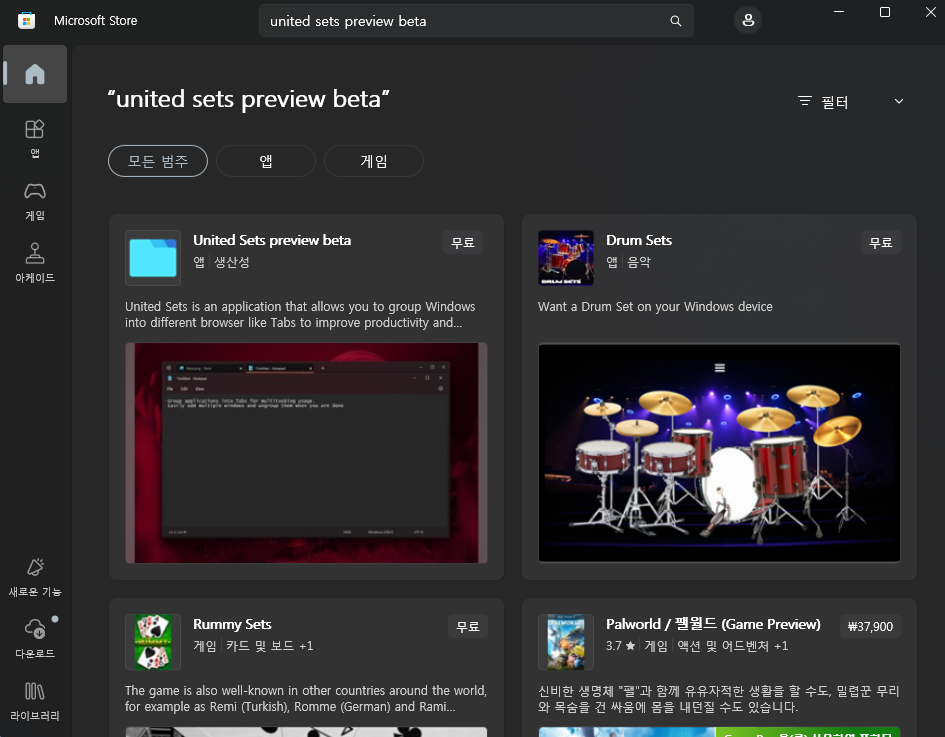The width and height of the screenshot is (945, 737).
Task: Click the Rummy Sets description text
Action: (x=306, y=698)
